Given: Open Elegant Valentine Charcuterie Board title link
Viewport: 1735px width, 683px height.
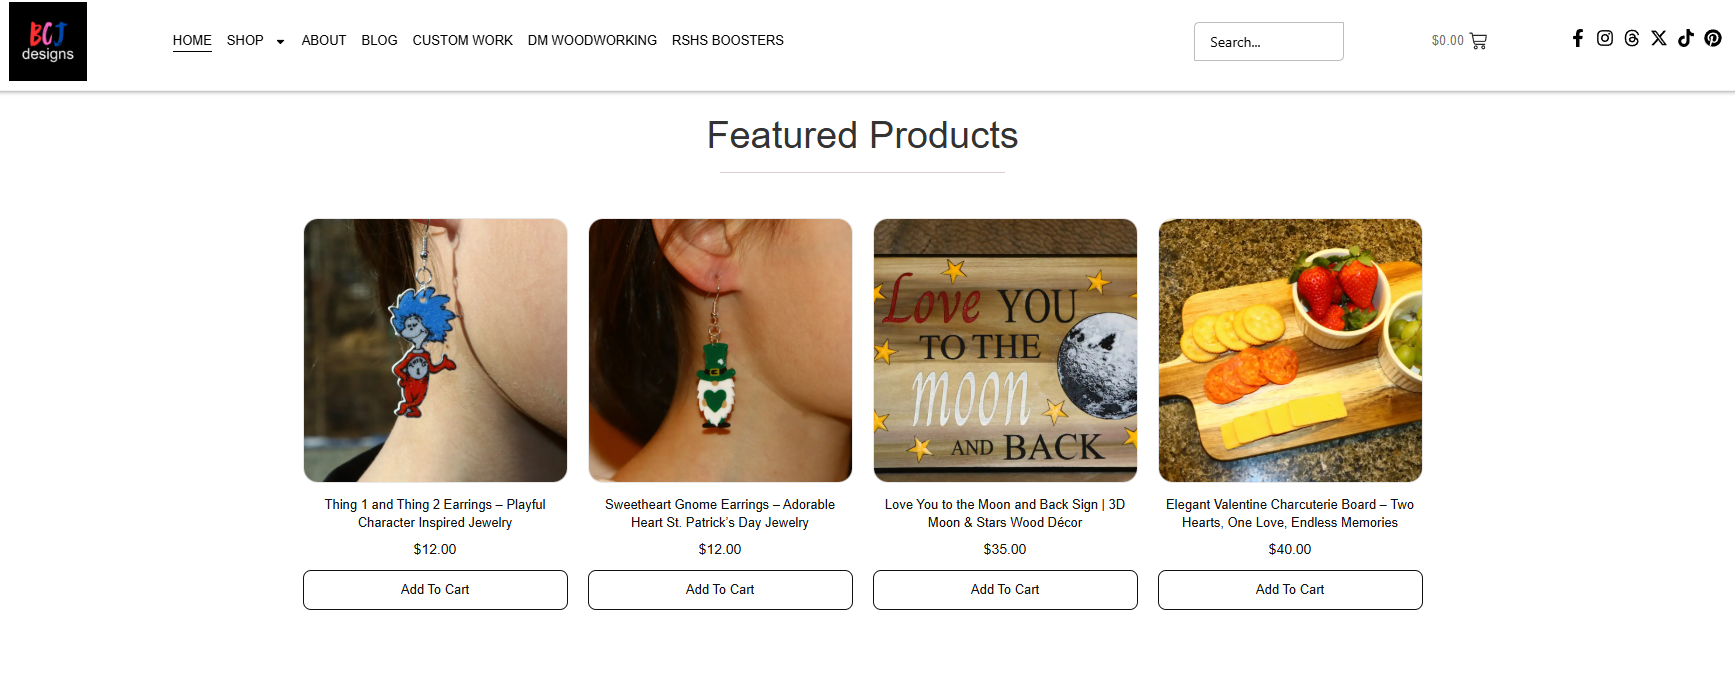Looking at the screenshot, I should pyautogui.click(x=1290, y=513).
